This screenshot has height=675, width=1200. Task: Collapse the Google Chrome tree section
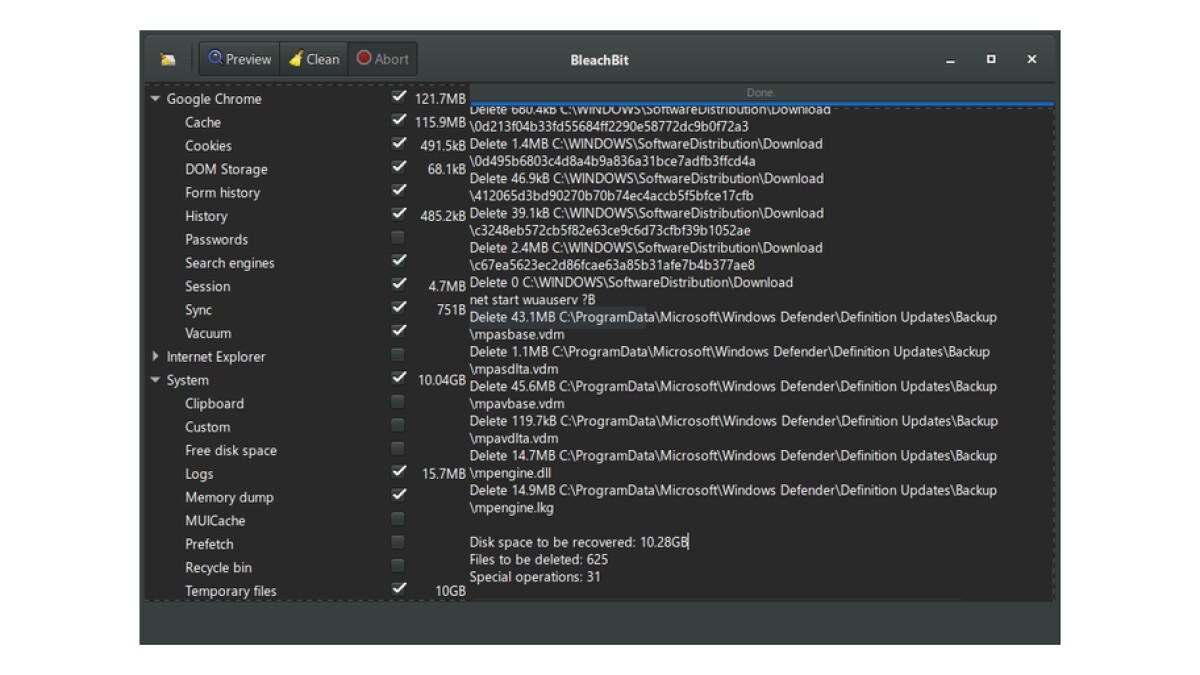(x=155, y=99)
